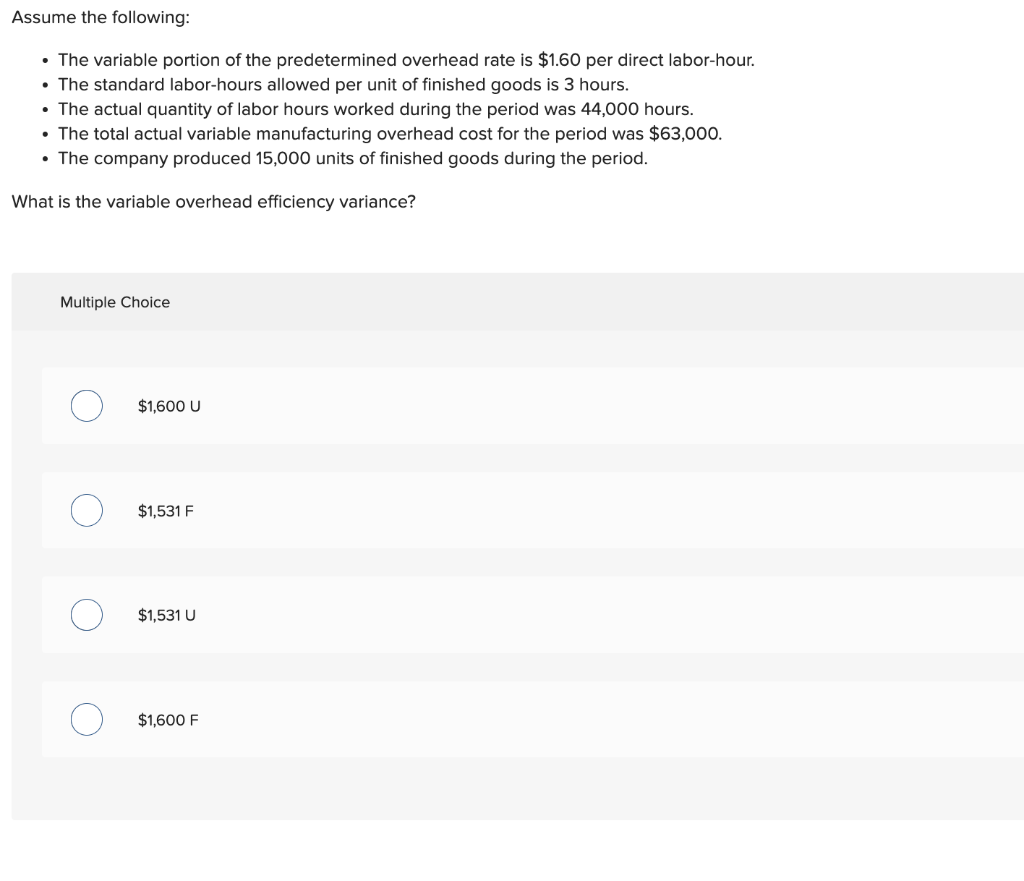Click the total actual variable overhead cost bullet
1024x881 pixels.
(390, 134)
